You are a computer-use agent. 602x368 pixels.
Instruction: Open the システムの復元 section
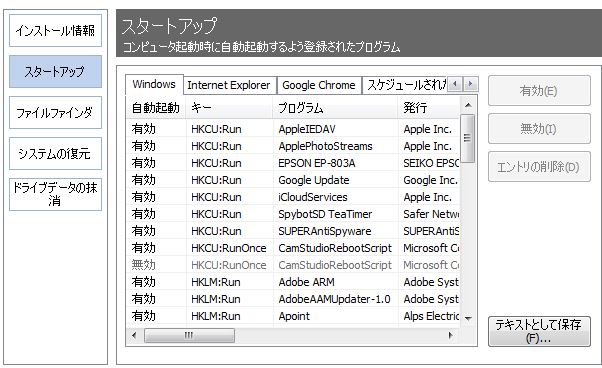tap(55, 153)
